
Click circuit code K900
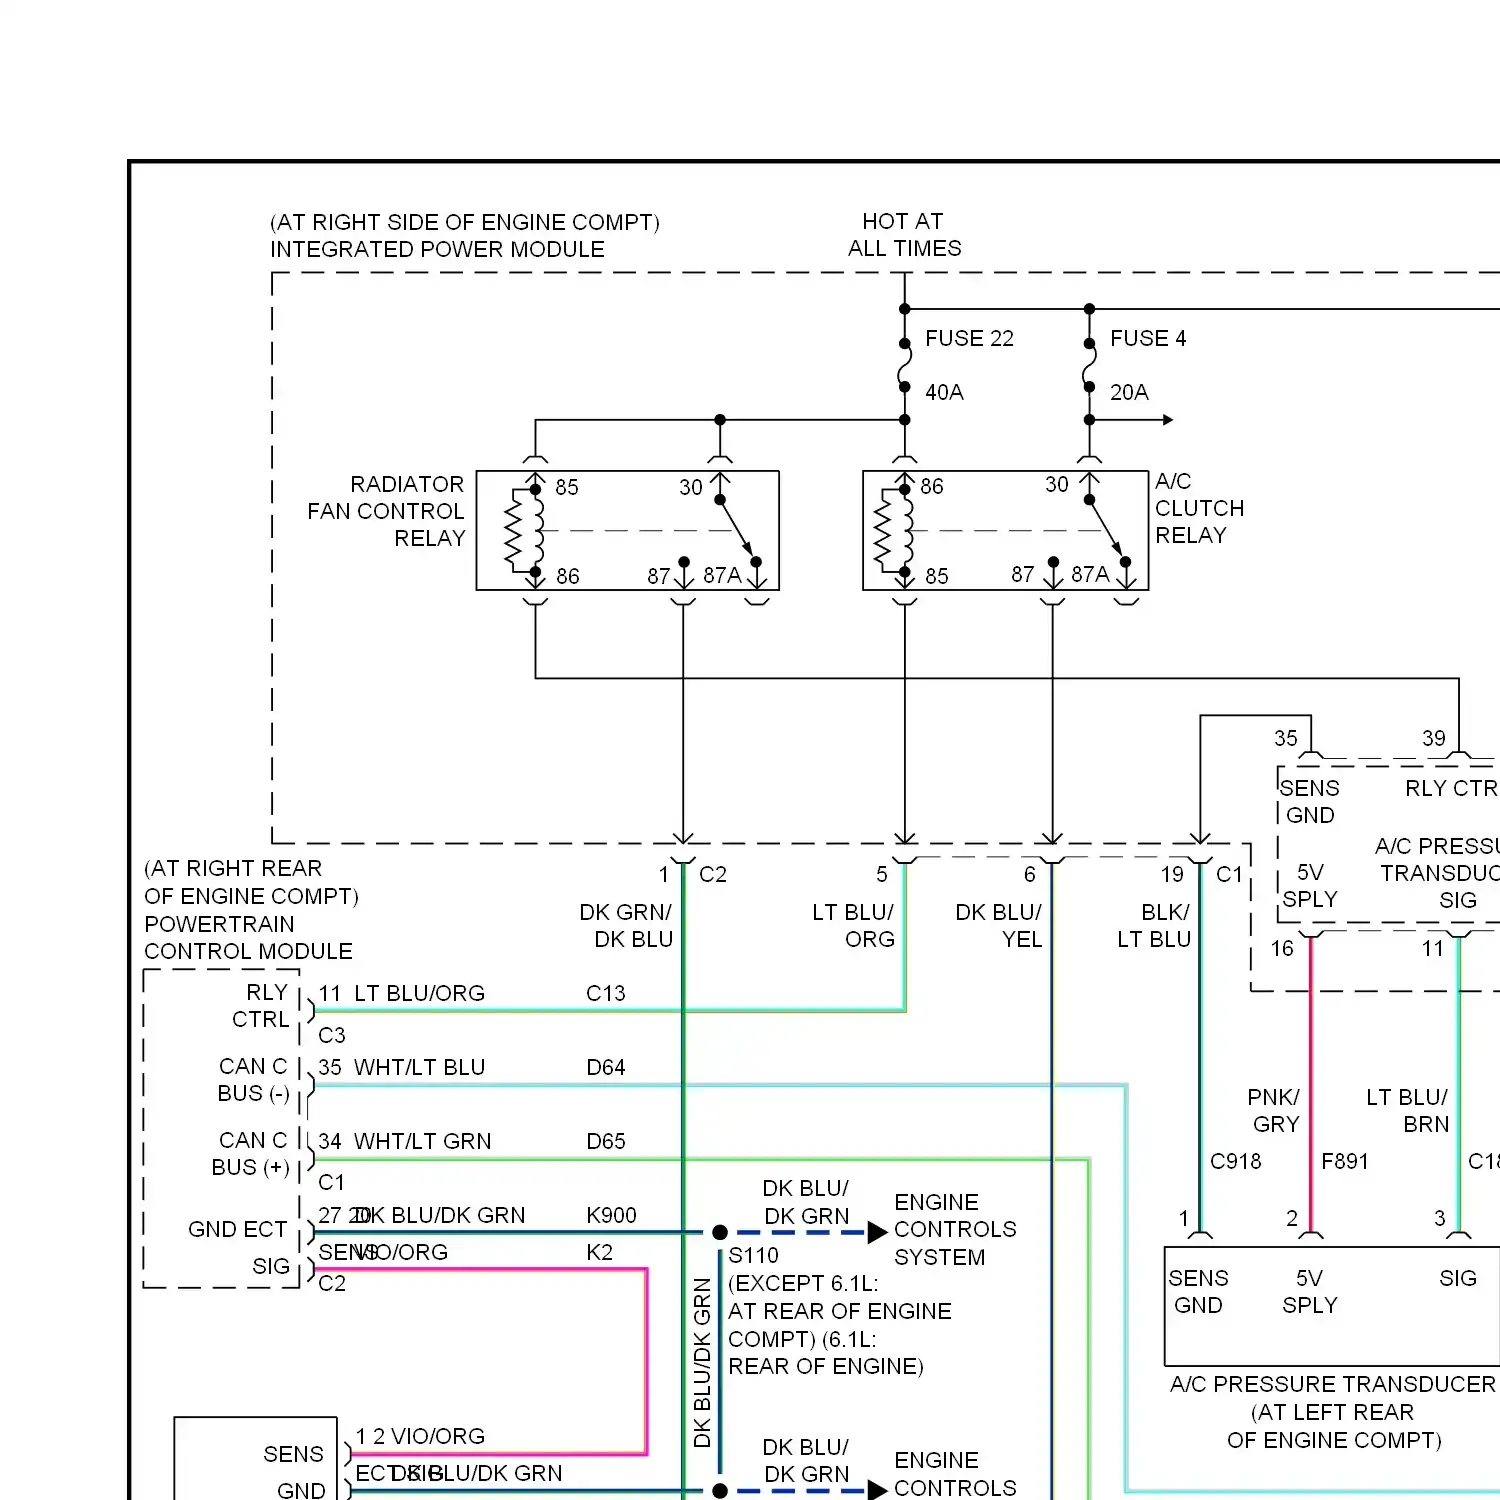(611, 1215)
